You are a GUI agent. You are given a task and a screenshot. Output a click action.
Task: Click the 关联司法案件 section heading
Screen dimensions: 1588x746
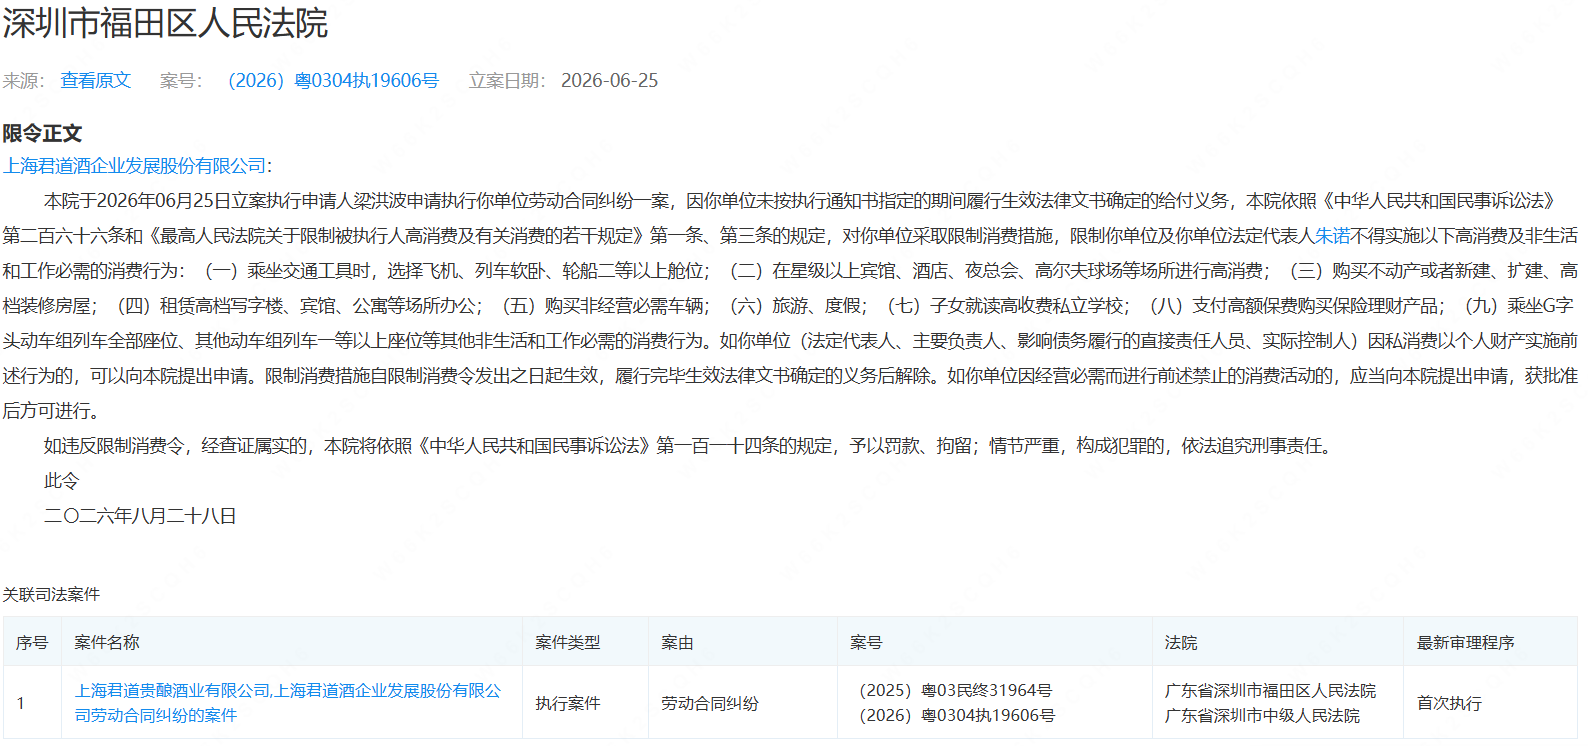pos(51,594)
